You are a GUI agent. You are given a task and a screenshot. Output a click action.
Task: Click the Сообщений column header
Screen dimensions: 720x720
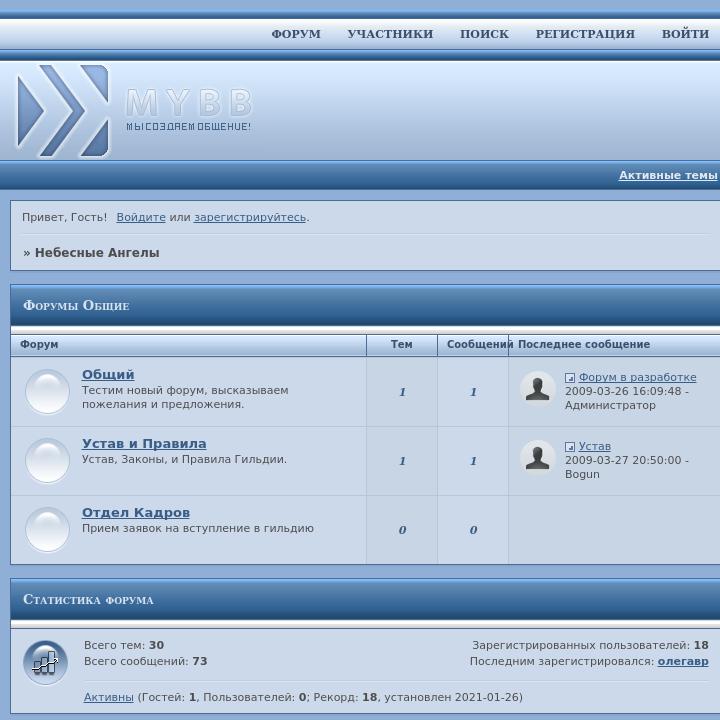(x=480, y=344)
